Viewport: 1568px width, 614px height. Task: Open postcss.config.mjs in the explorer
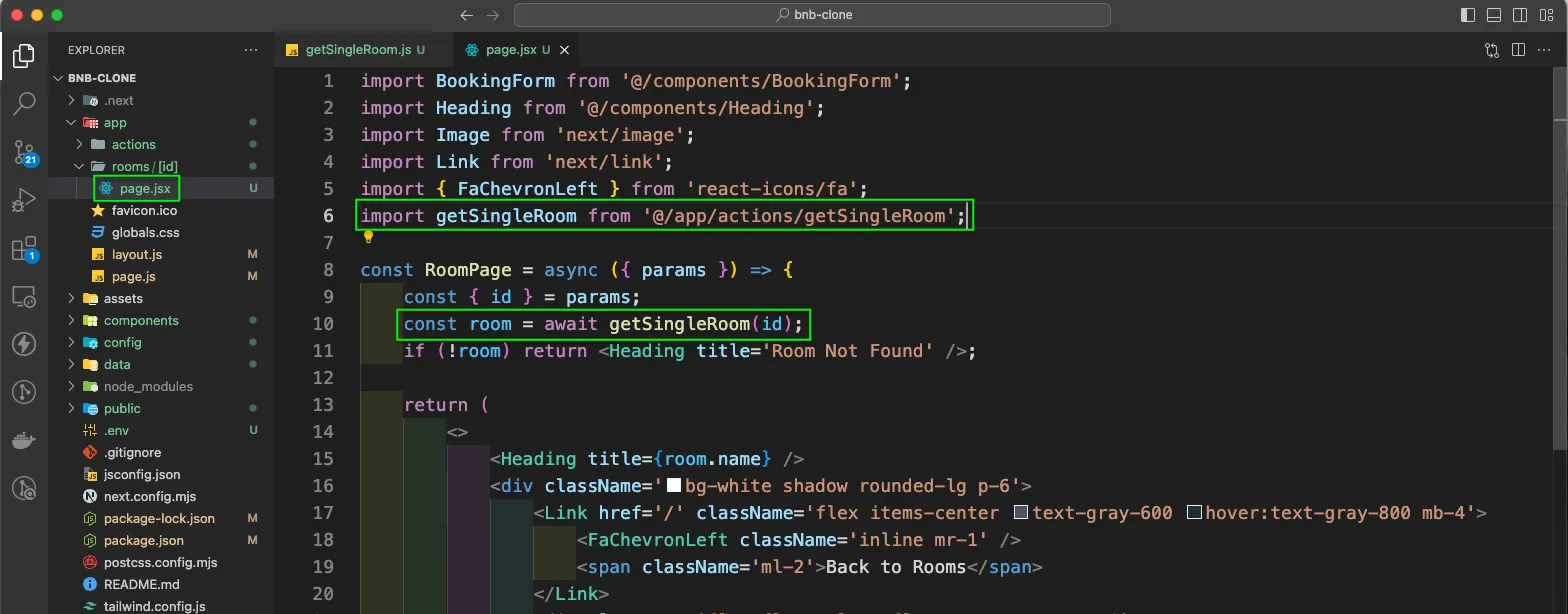(x=161, y=562)
